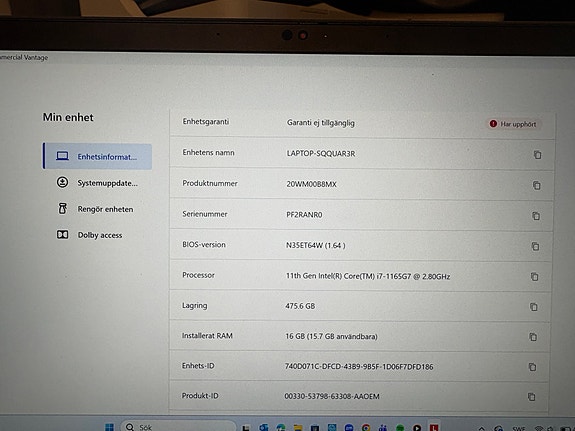This screenshot has width=575, height=431.
Task: Open the Windows Start menu
Action: coord(109,427)
